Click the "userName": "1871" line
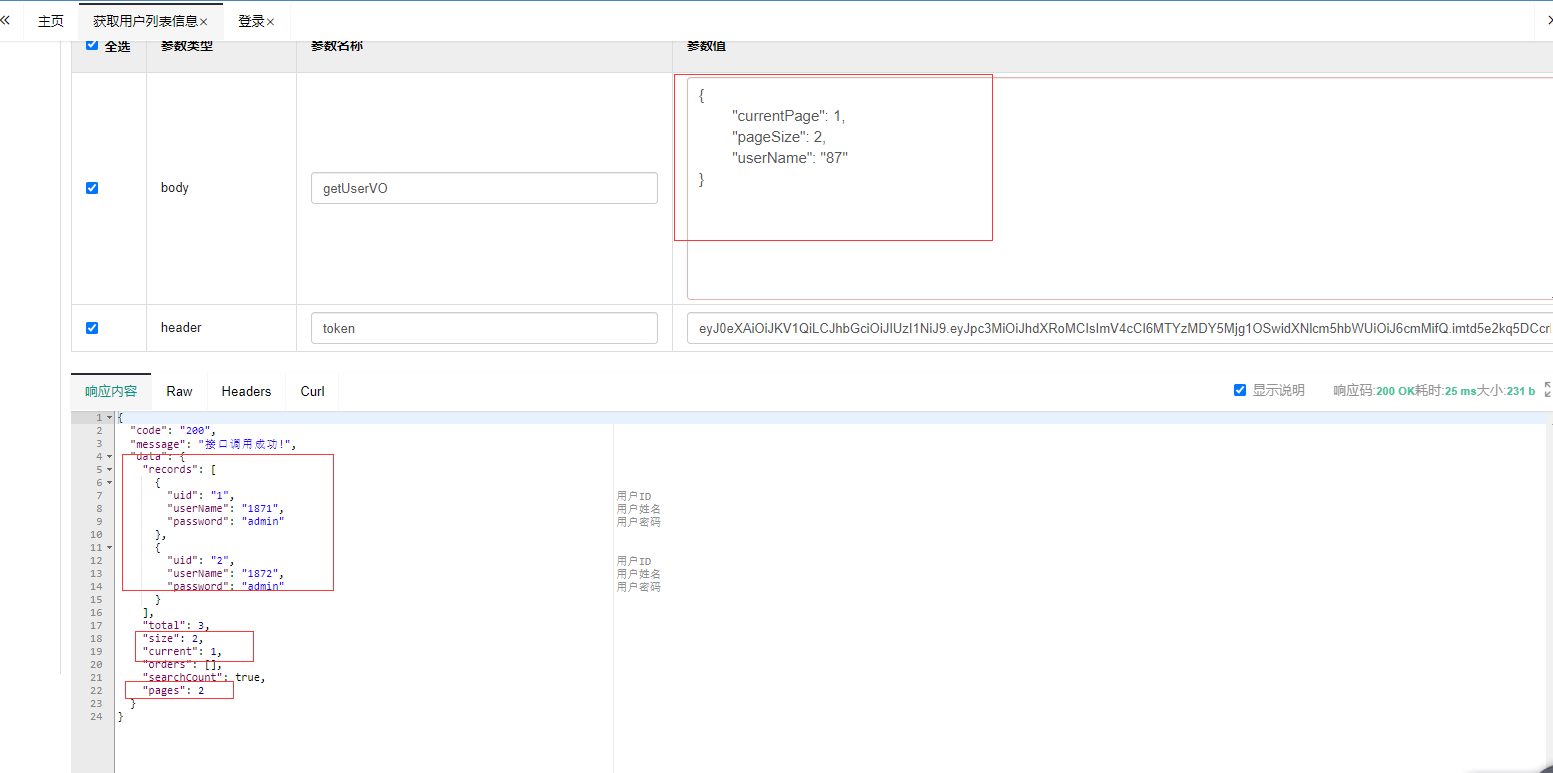The image size is (1553, 773). click(x=227, y=508)
